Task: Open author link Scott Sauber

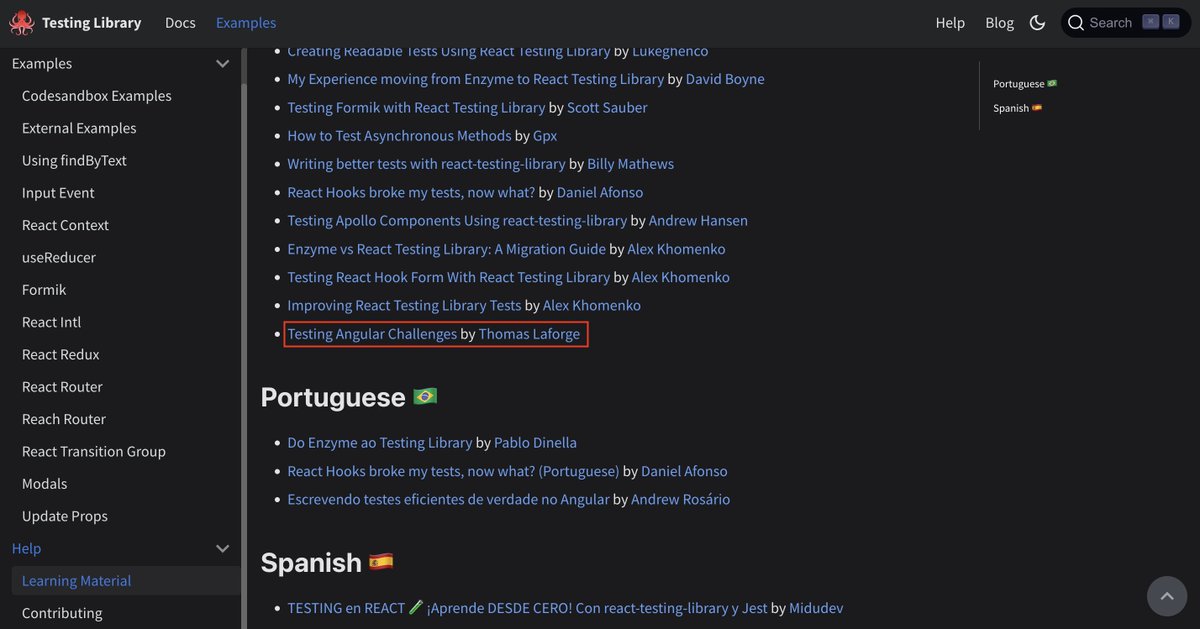Action: 607,107
